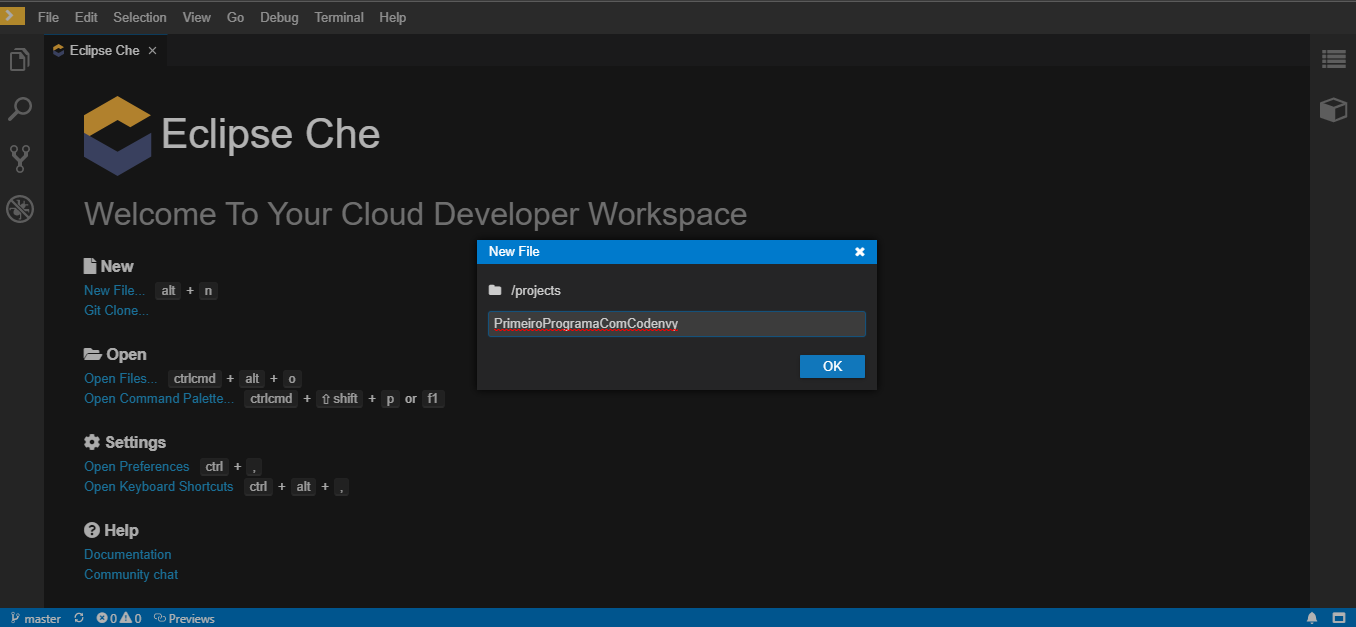The image size is (1356, 627).
Task: Click the file name input field
Action: point(677,324)
